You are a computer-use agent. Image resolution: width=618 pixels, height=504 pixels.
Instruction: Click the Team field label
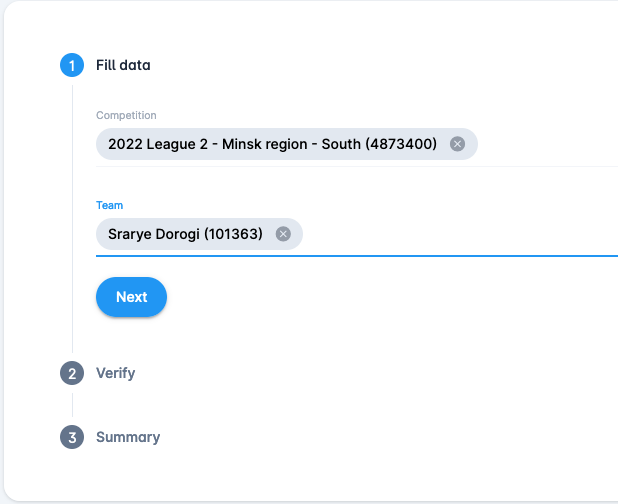pos(109,205)
